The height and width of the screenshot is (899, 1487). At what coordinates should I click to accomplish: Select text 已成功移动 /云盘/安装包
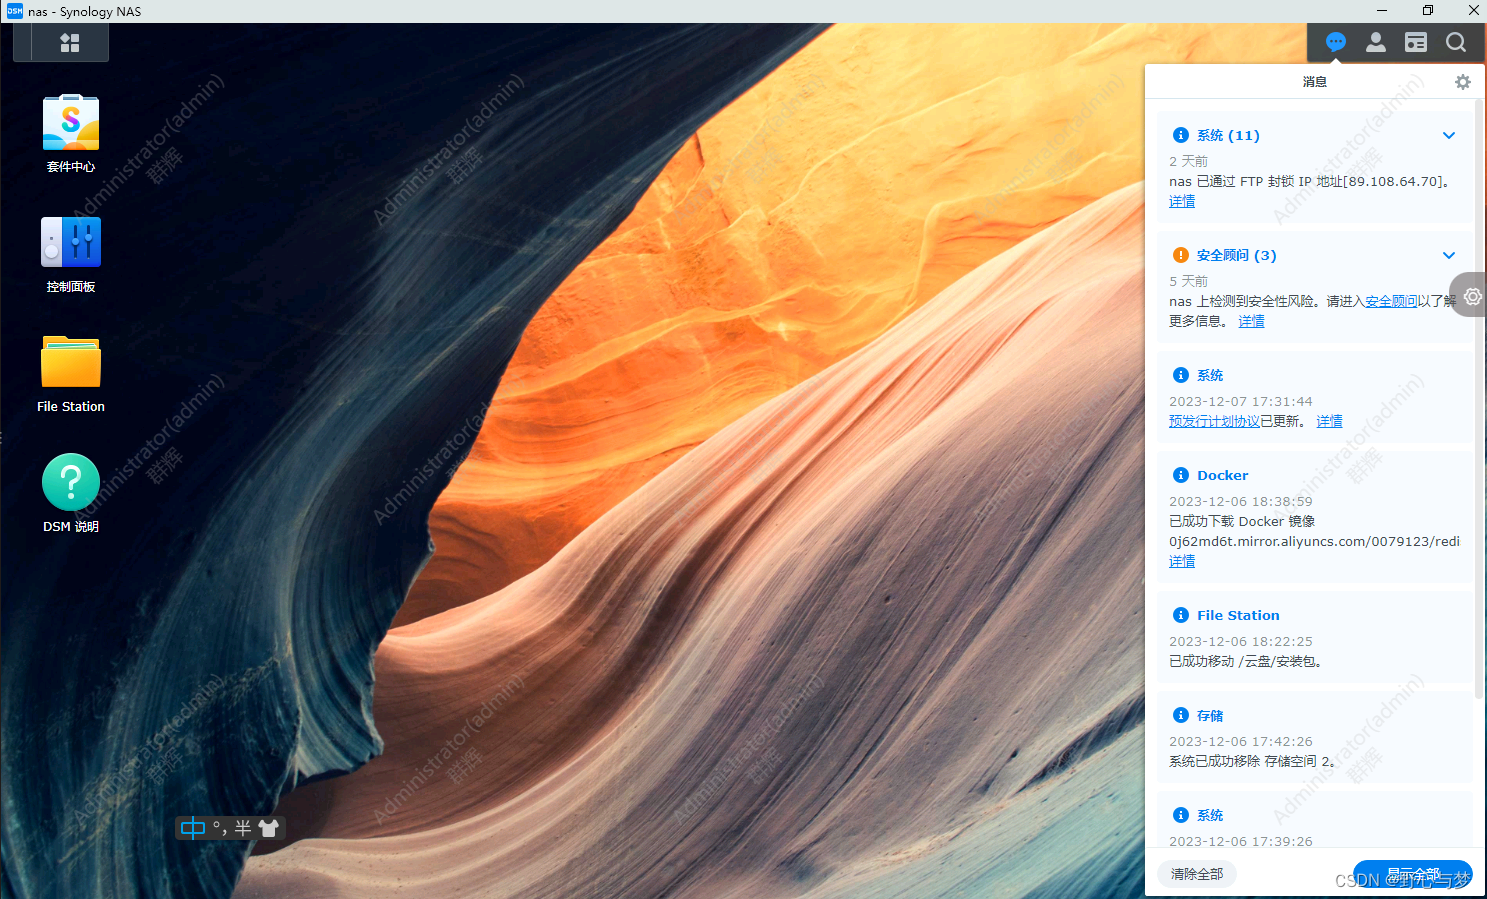1245,661
